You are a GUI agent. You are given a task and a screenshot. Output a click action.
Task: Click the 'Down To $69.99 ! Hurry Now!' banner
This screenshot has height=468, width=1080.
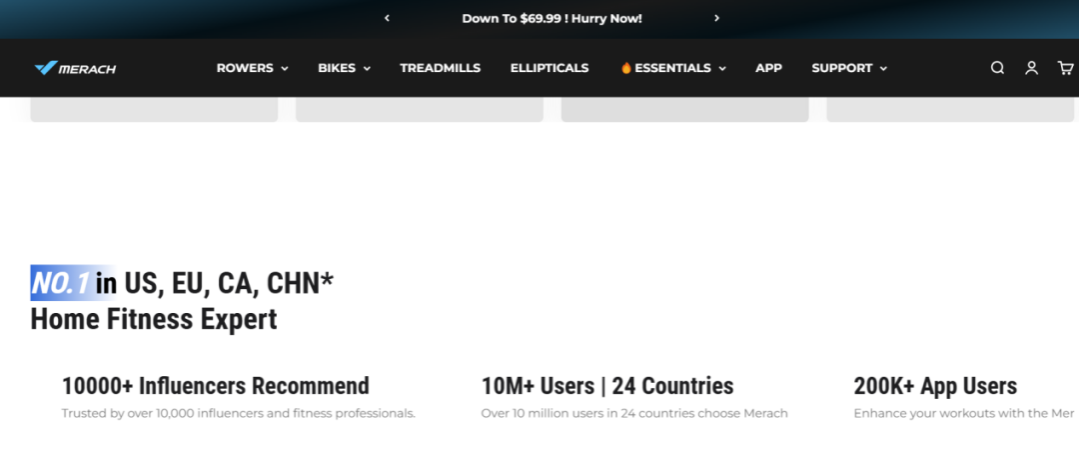(552, 19)
